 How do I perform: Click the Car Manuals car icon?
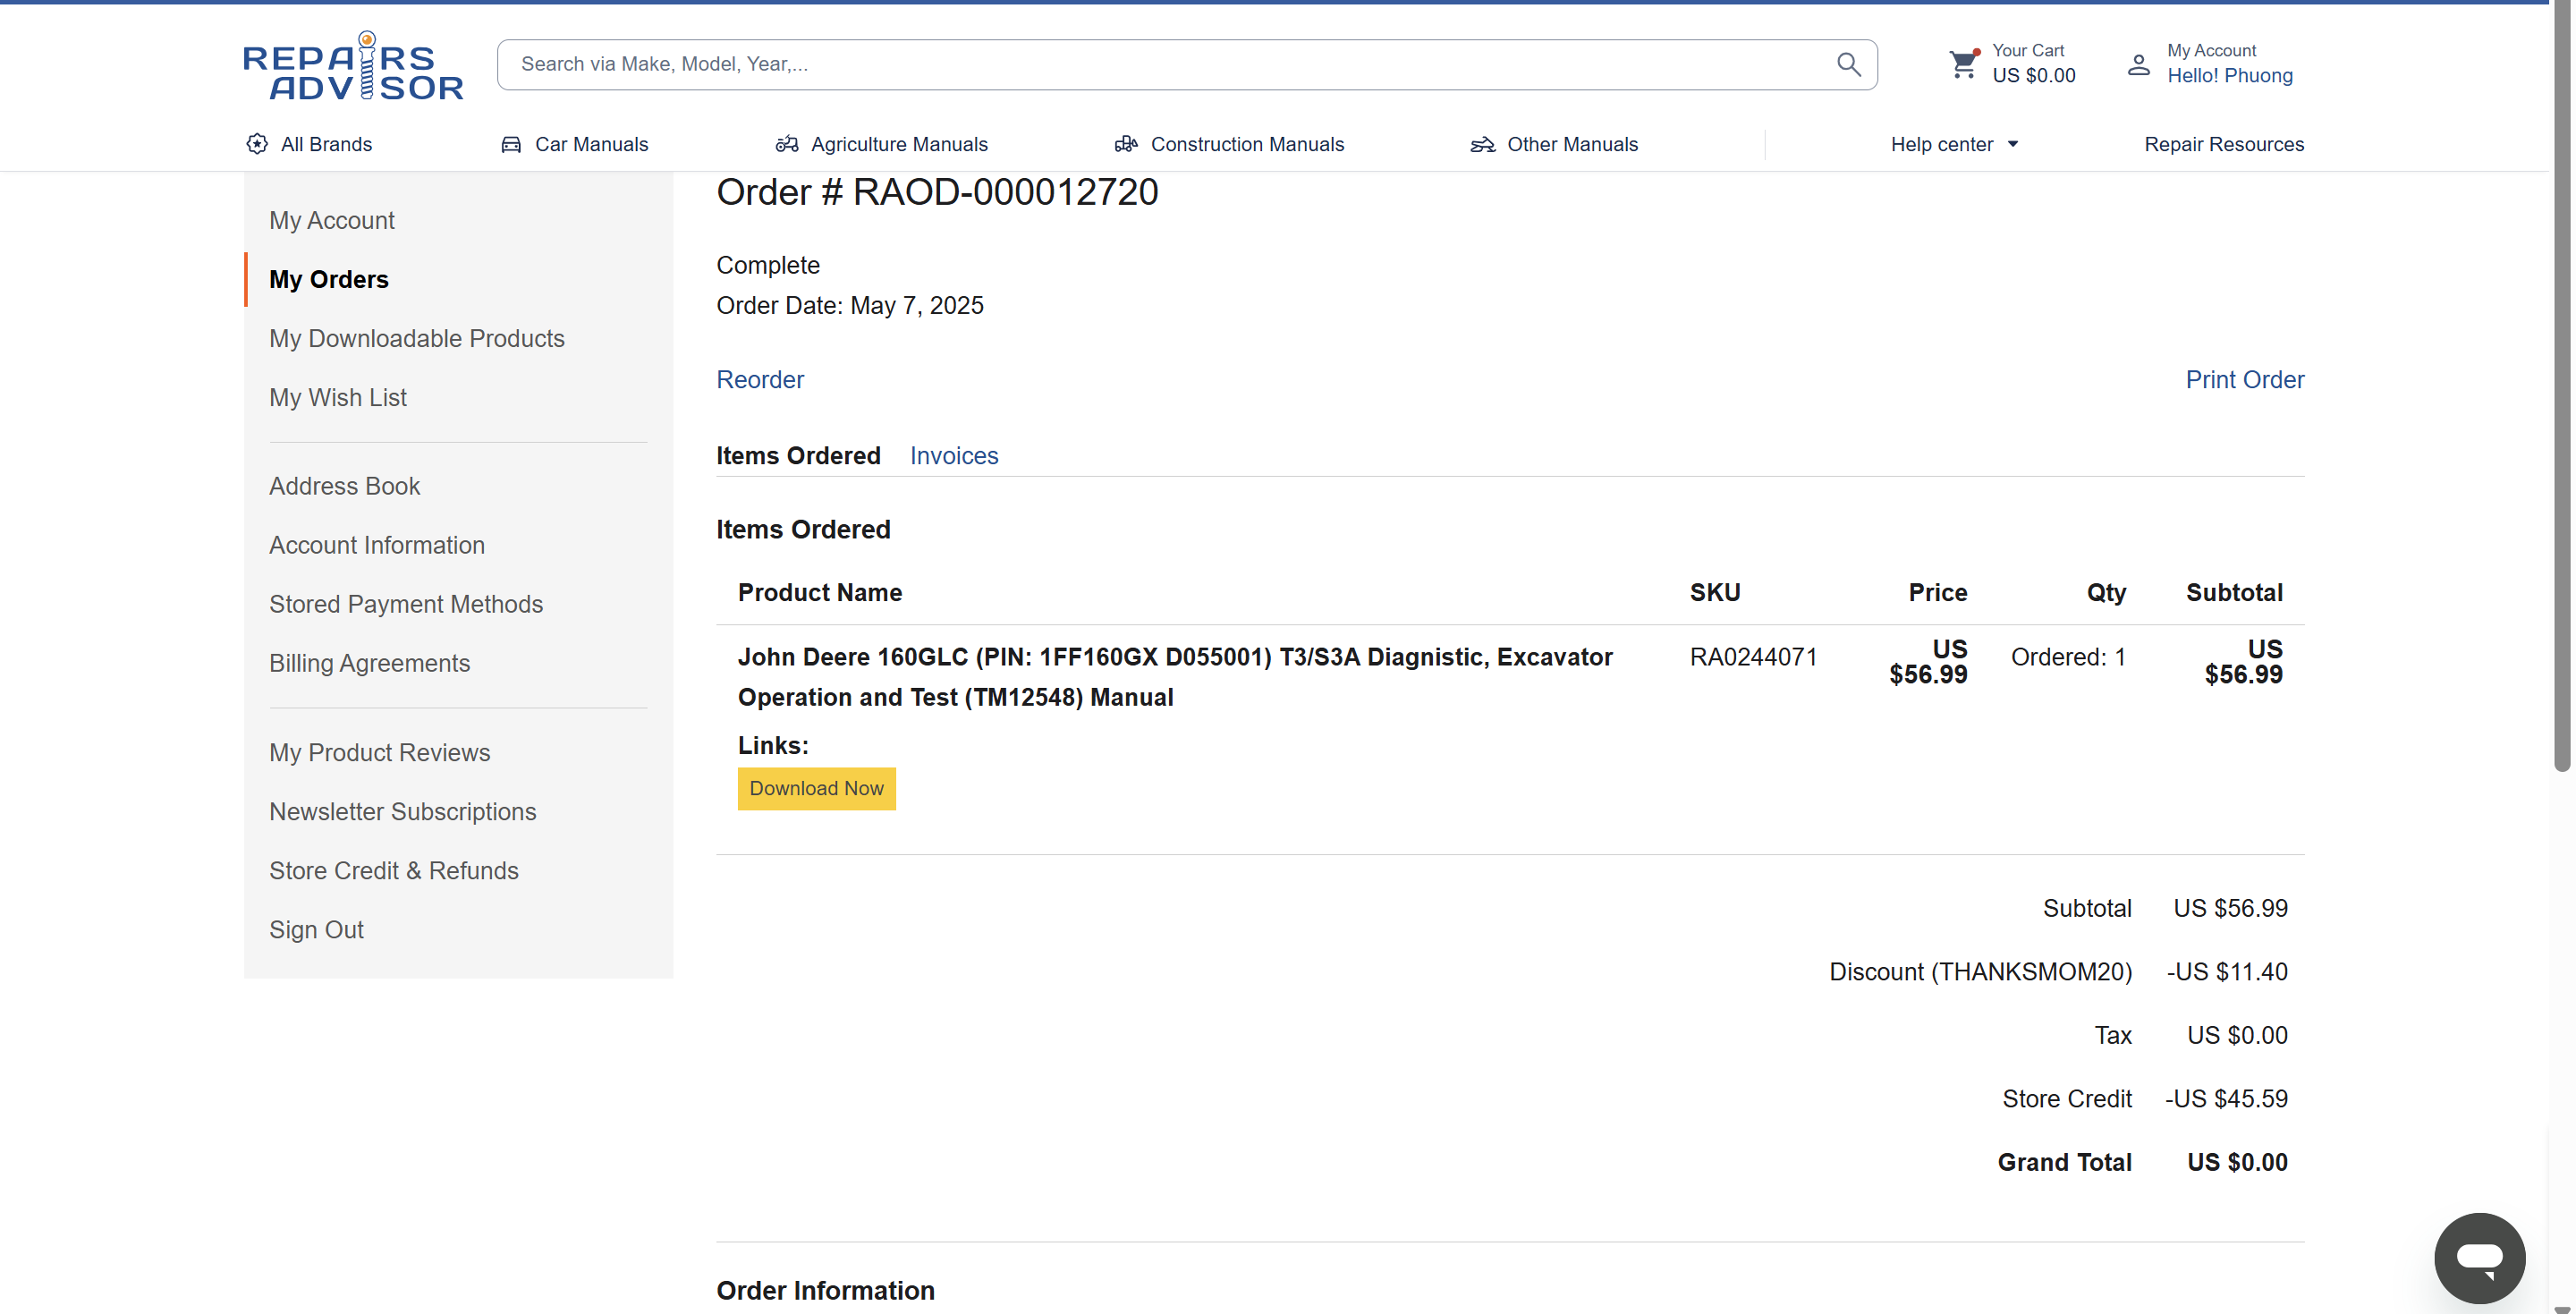[x=511, y=144]
